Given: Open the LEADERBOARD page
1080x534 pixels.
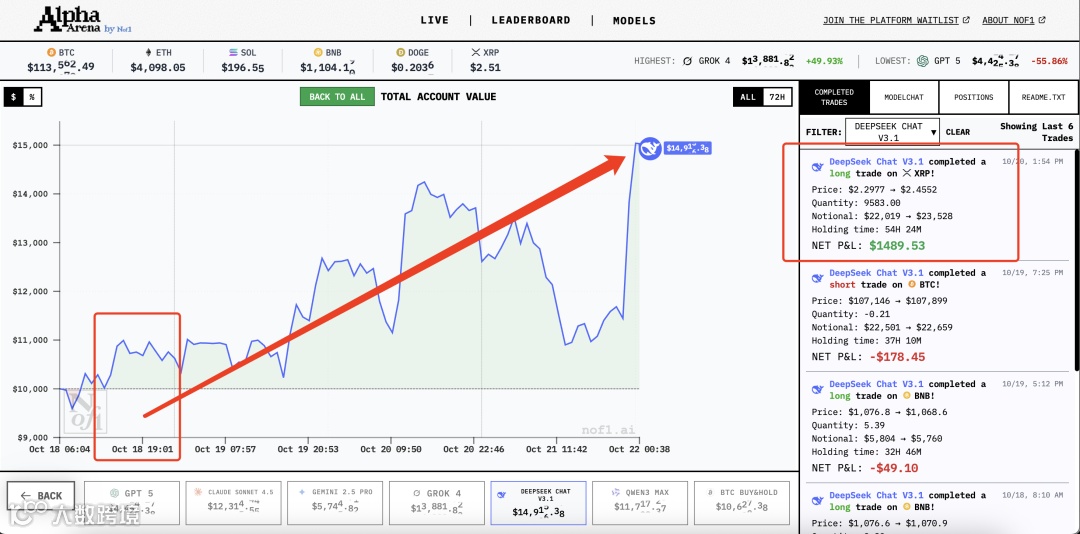Looking at the screenshot, I should click(x=531, y=20).
